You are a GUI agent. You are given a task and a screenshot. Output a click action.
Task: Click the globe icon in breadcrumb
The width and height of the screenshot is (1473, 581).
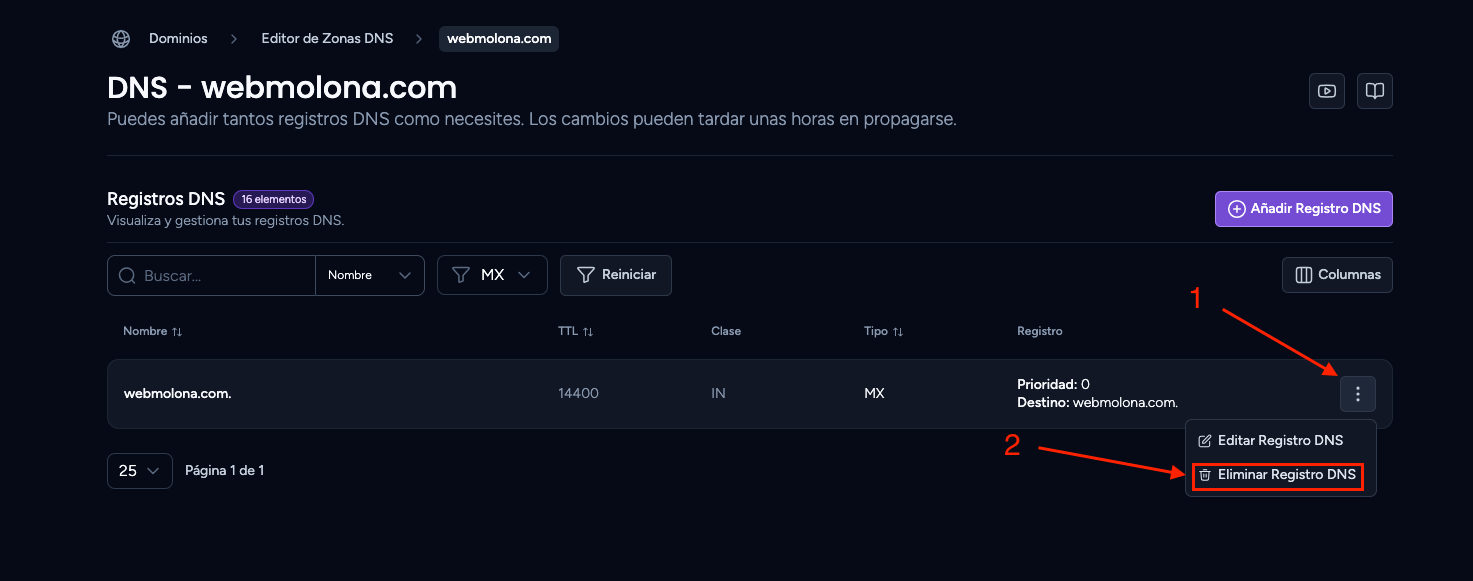click(121, 39)
